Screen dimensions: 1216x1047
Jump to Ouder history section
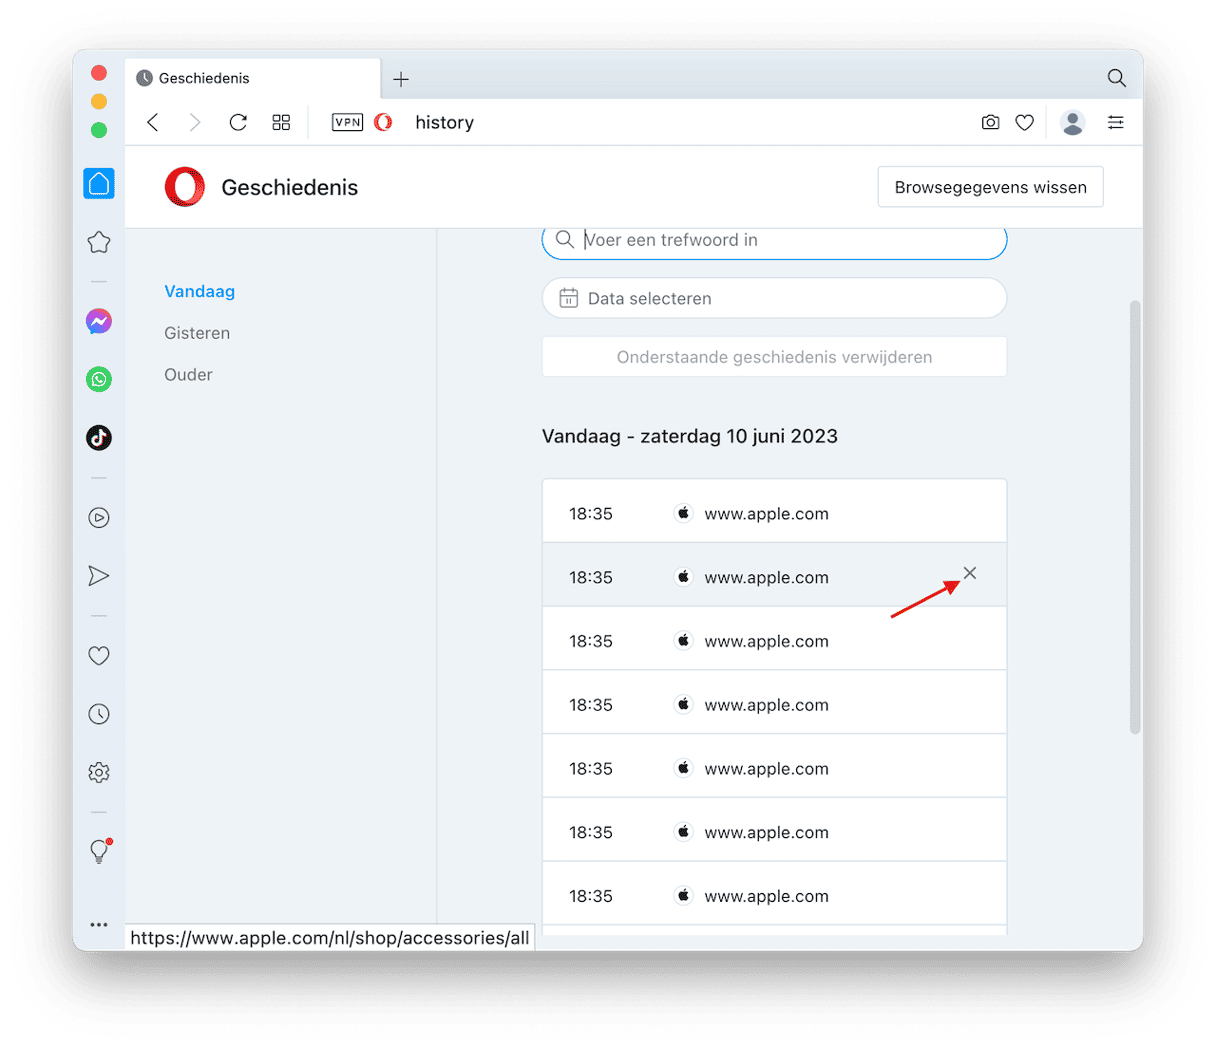click(188, 375)
